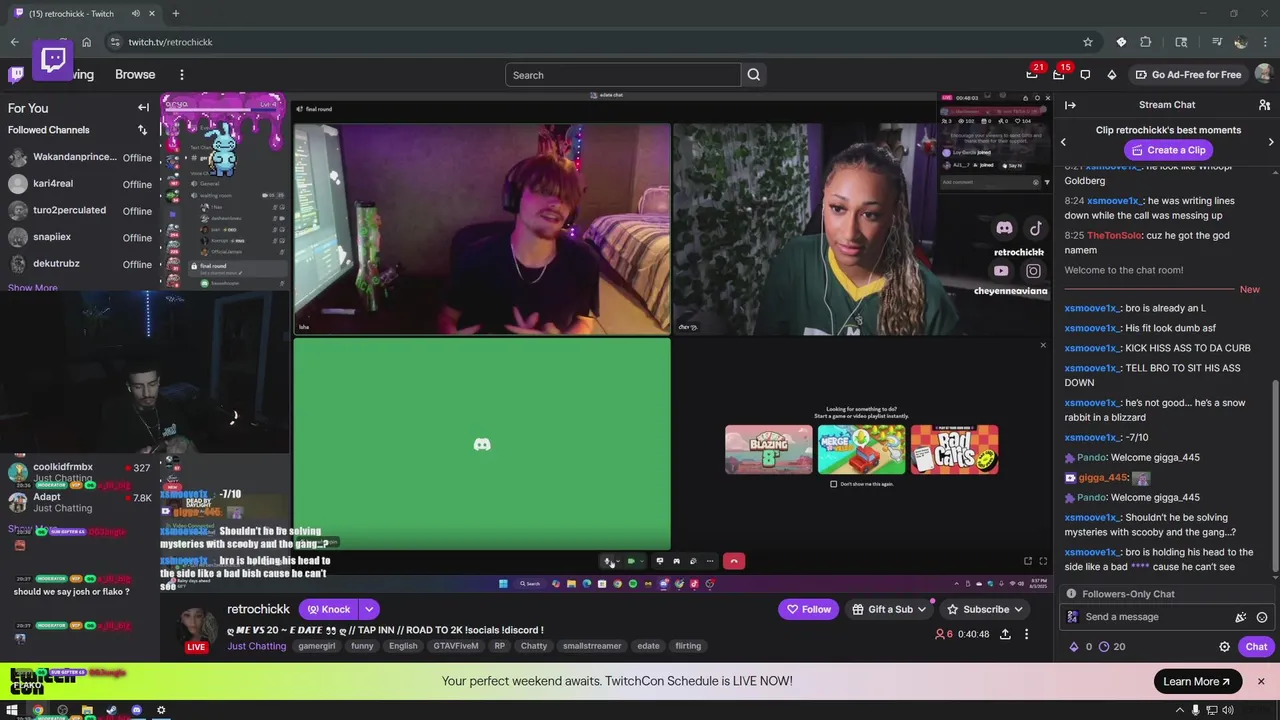This screenshot has width=1280, height=720.
Task: Open the stream's three-dot options menu
Action: [x=1026, y=634]
